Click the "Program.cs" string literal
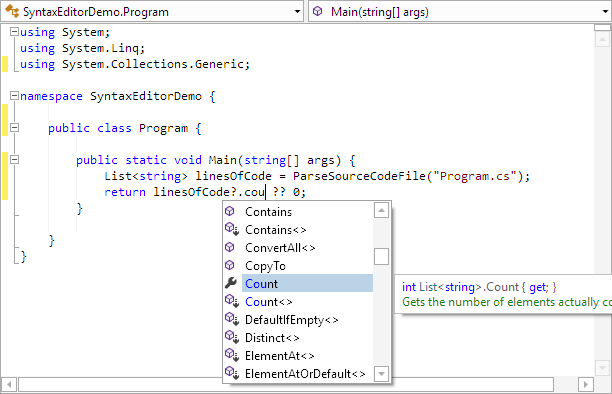Image resolution: width=612 pixels, height=394 pixels. click(475, 176)
